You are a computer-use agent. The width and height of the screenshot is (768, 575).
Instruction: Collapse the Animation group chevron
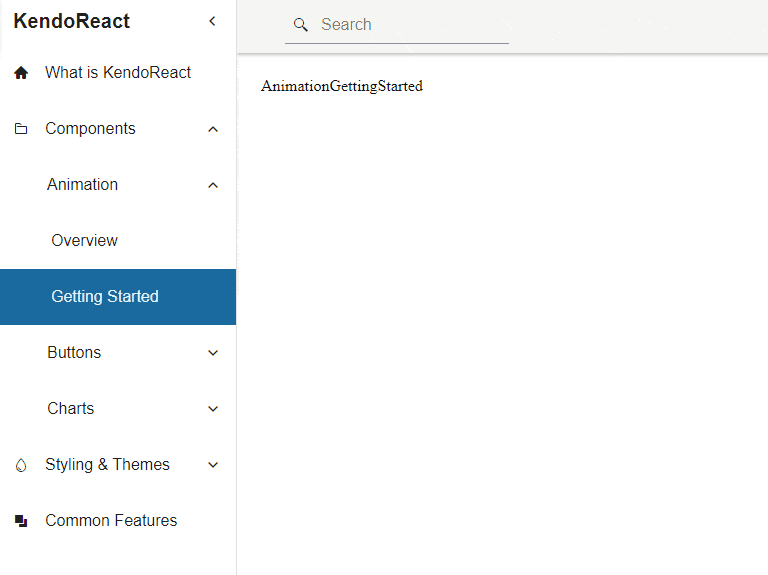tap(213, 185)
